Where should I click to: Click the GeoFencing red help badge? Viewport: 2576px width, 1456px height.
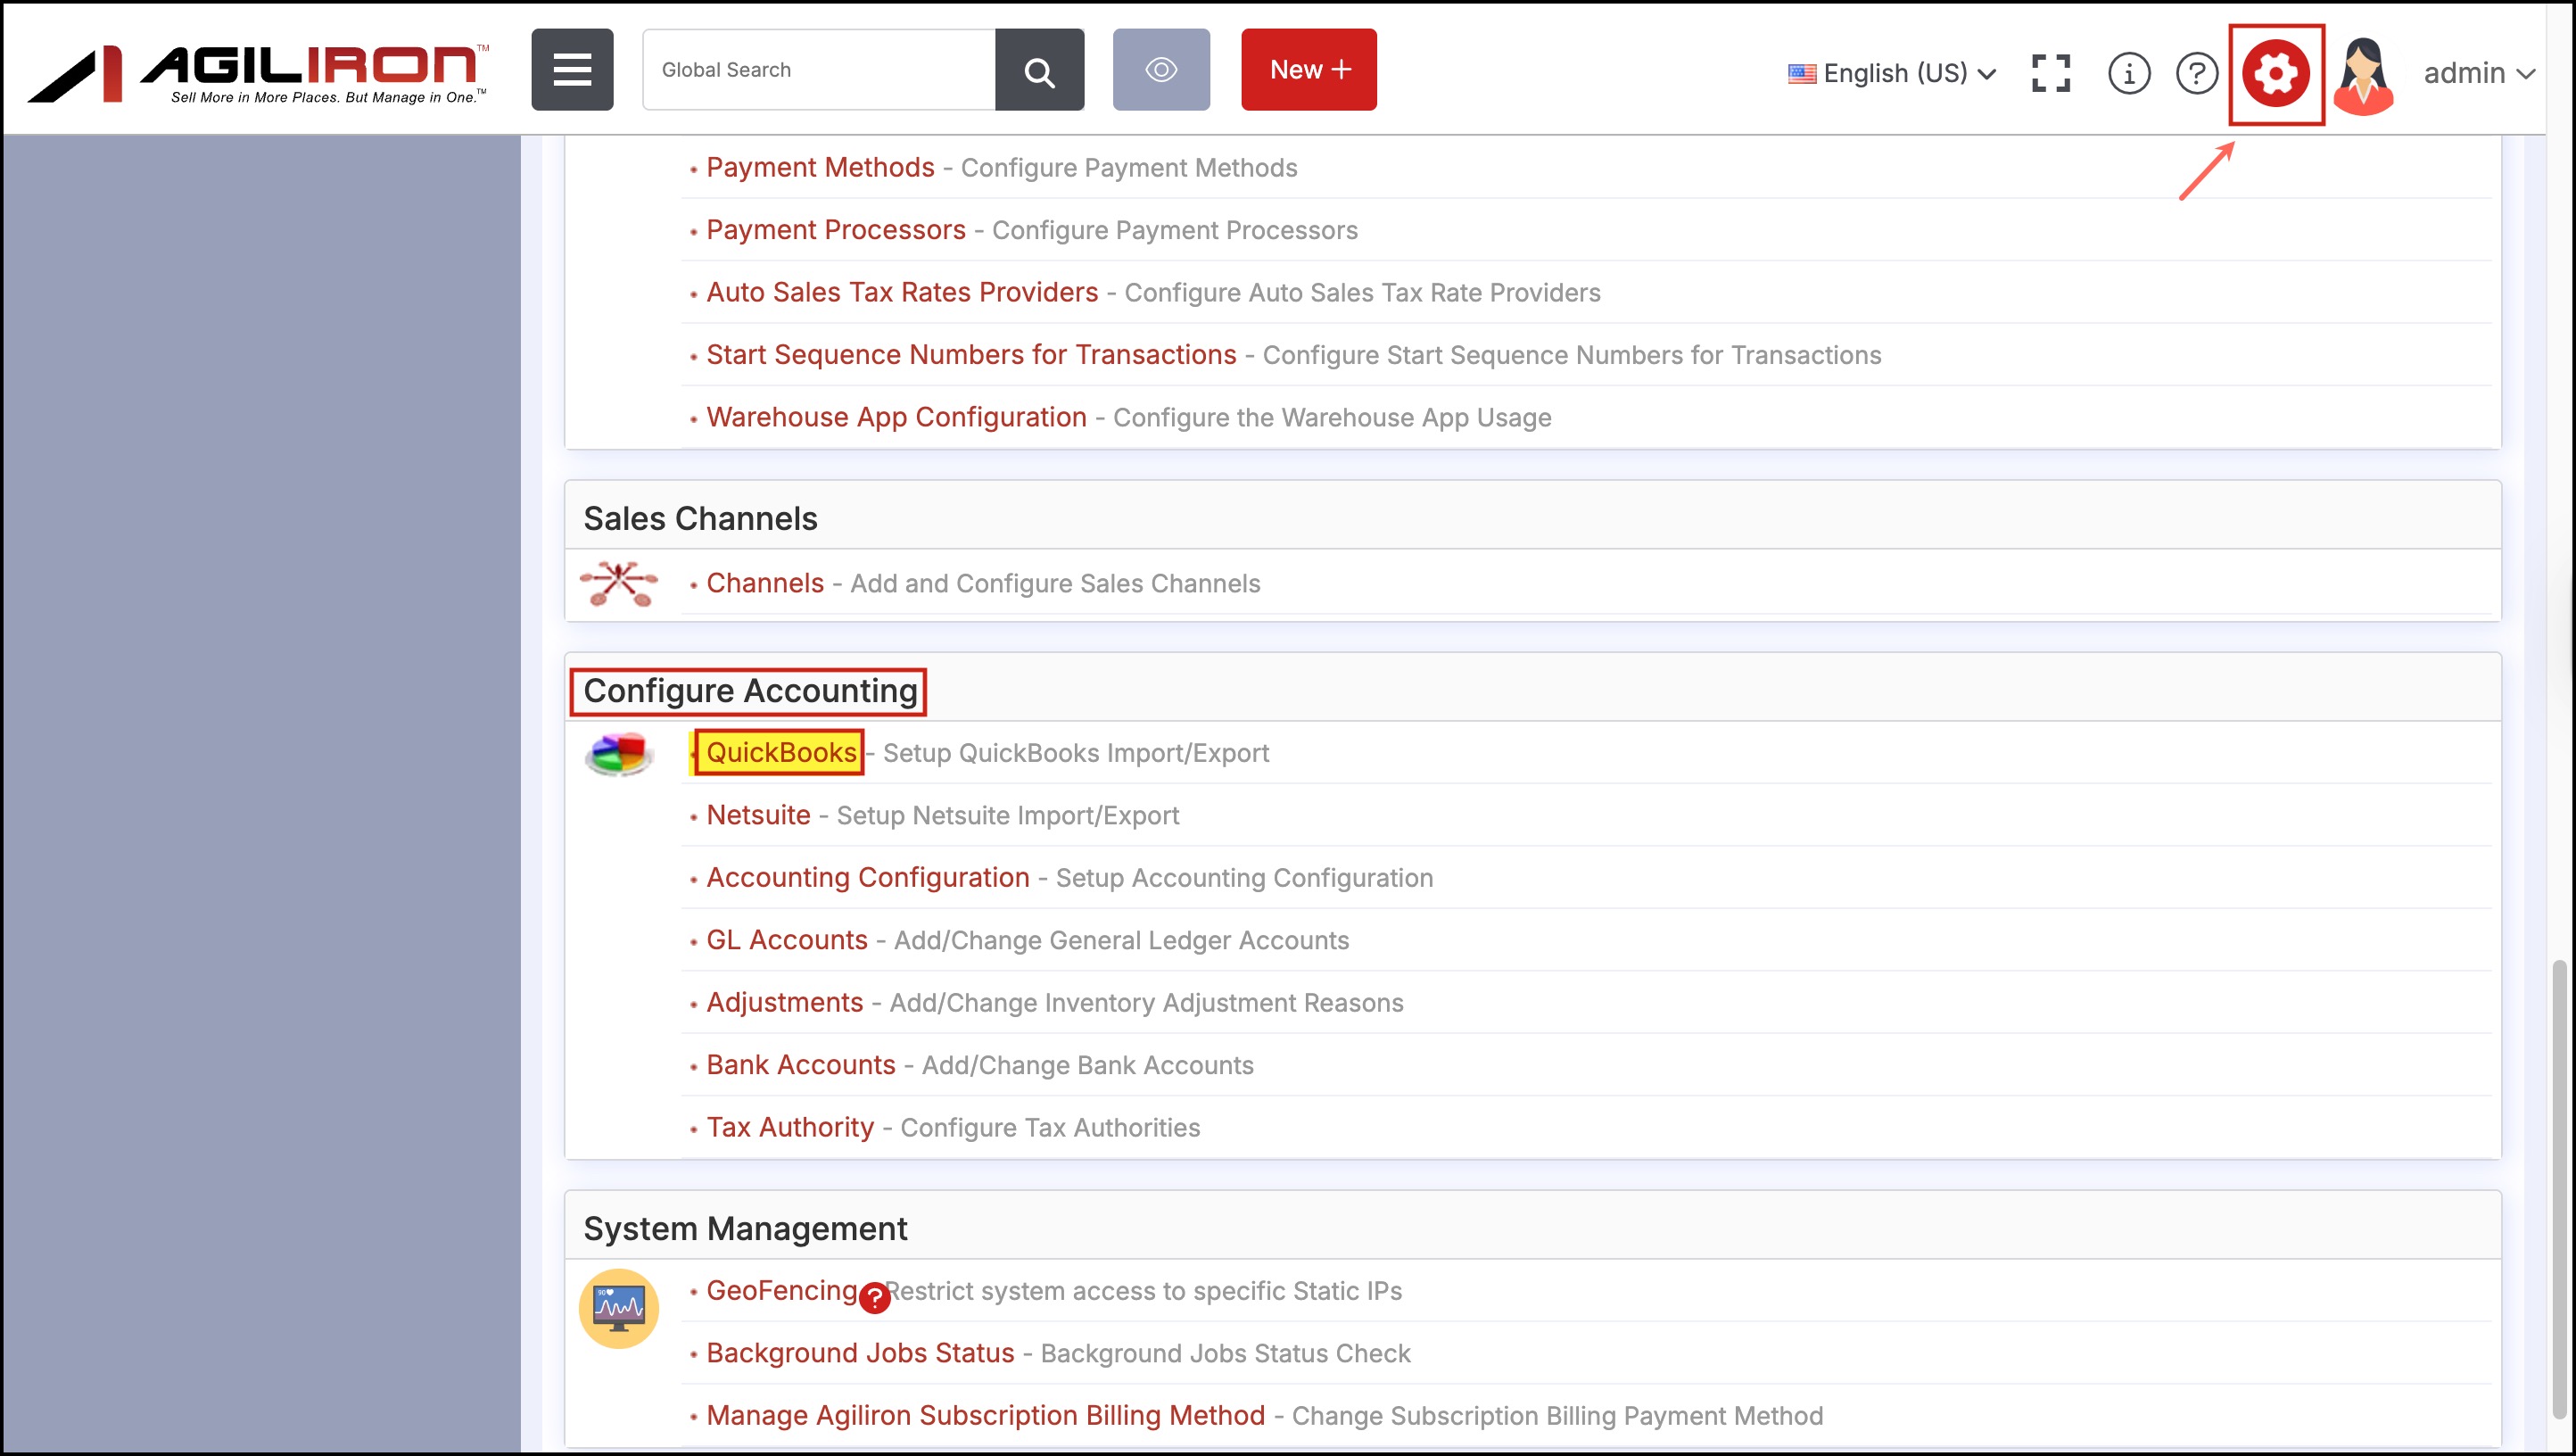tap(874, 1297)
